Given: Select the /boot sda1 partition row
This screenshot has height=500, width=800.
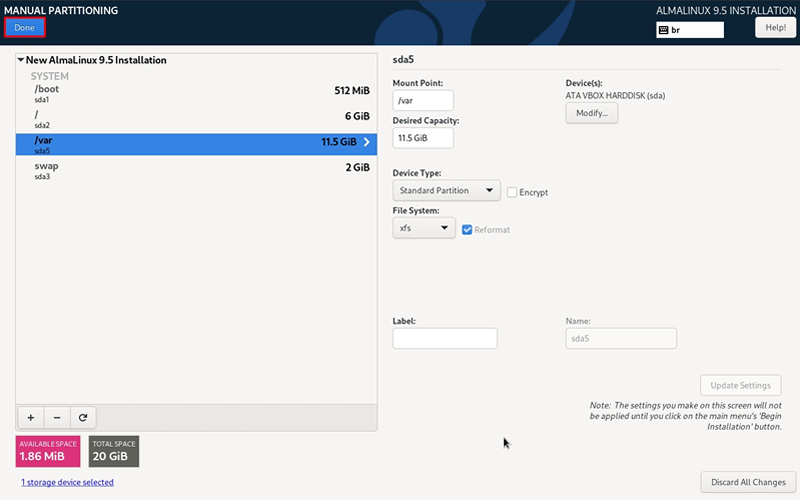Looking at the screenshot, I should 196,94.
